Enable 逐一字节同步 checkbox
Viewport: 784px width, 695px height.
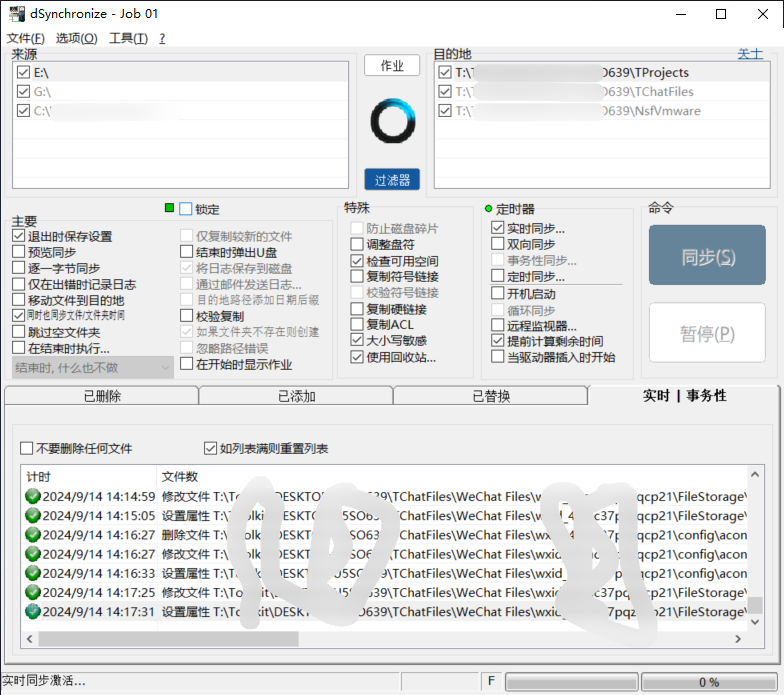18,268
